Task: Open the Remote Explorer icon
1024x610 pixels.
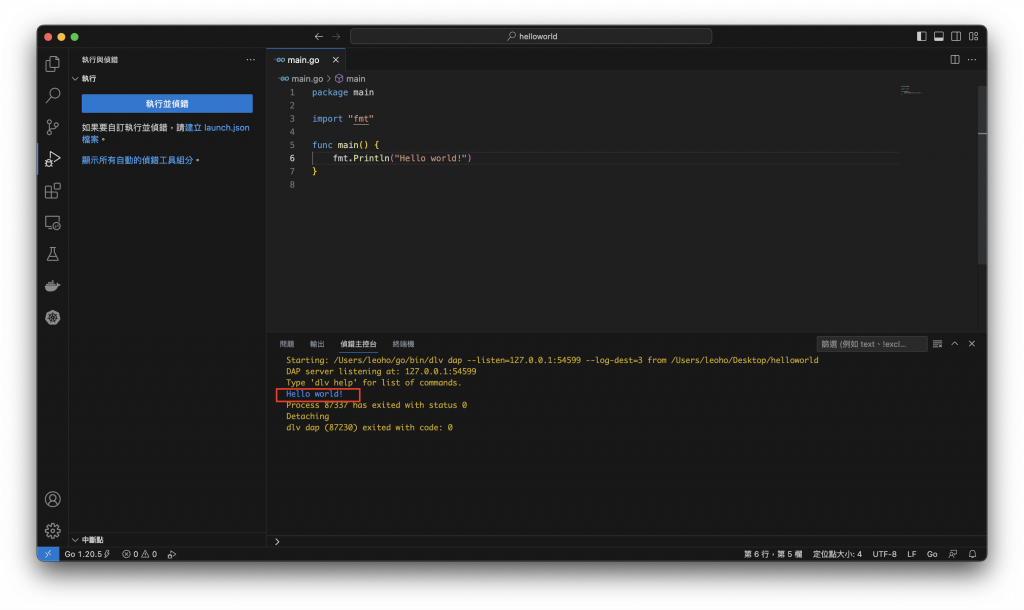Action: [x=53, y=223]
